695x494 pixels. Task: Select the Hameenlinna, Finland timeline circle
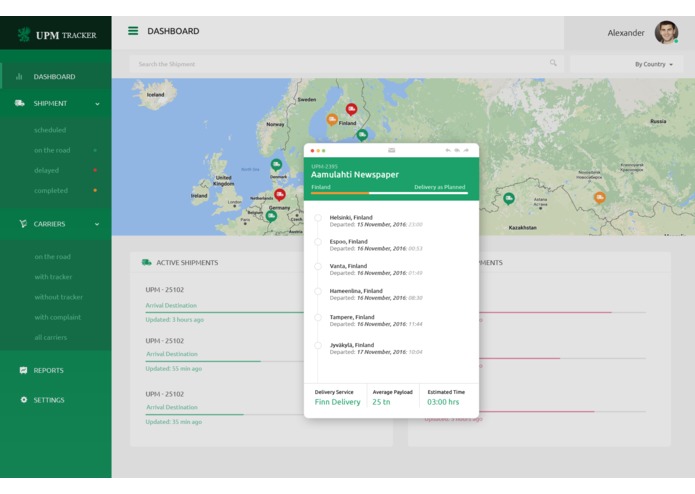[318, 291]
